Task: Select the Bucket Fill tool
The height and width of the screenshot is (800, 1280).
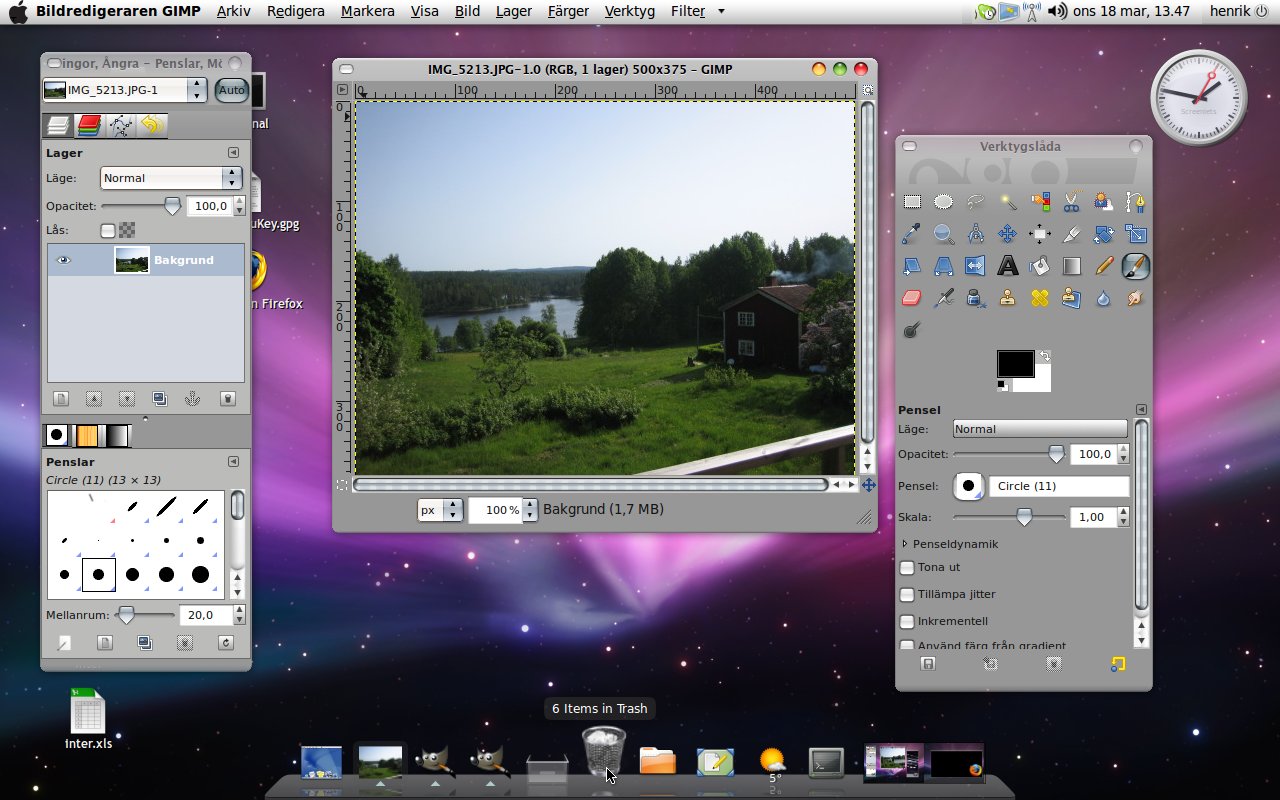Action: pyautogui.click(x=1039, y=266)
